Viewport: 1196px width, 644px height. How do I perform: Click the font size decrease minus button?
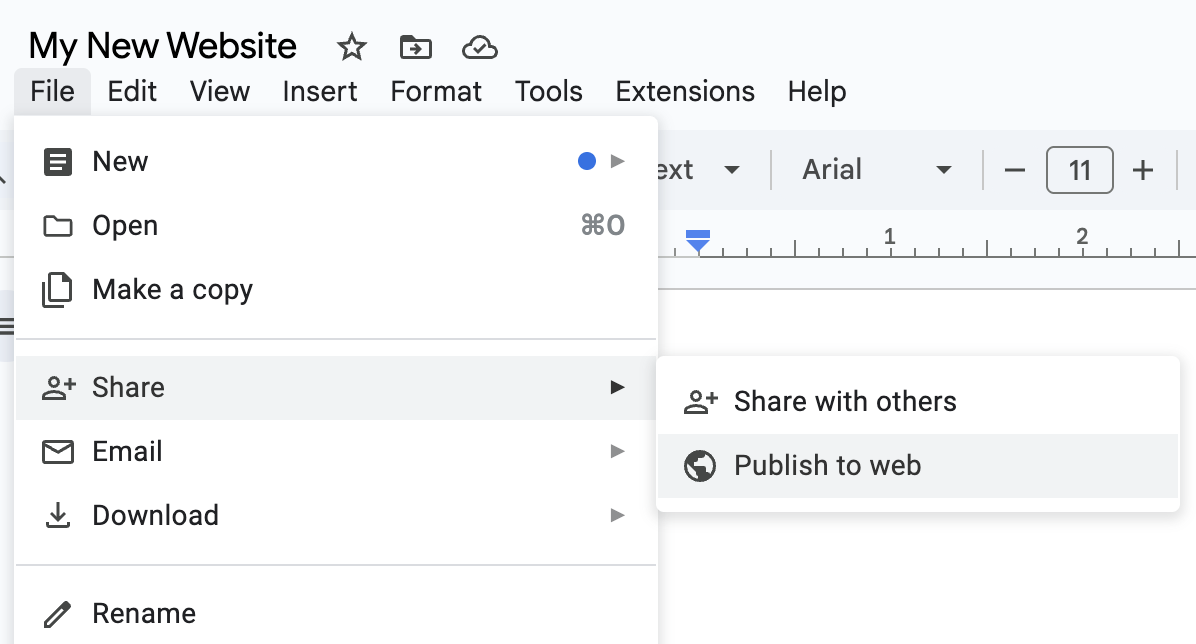(1014, 170)
